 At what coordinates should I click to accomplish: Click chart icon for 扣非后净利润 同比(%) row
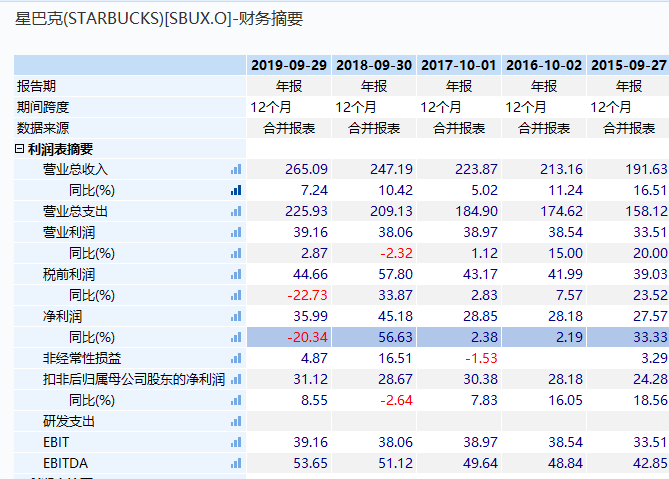click(236, 401)
